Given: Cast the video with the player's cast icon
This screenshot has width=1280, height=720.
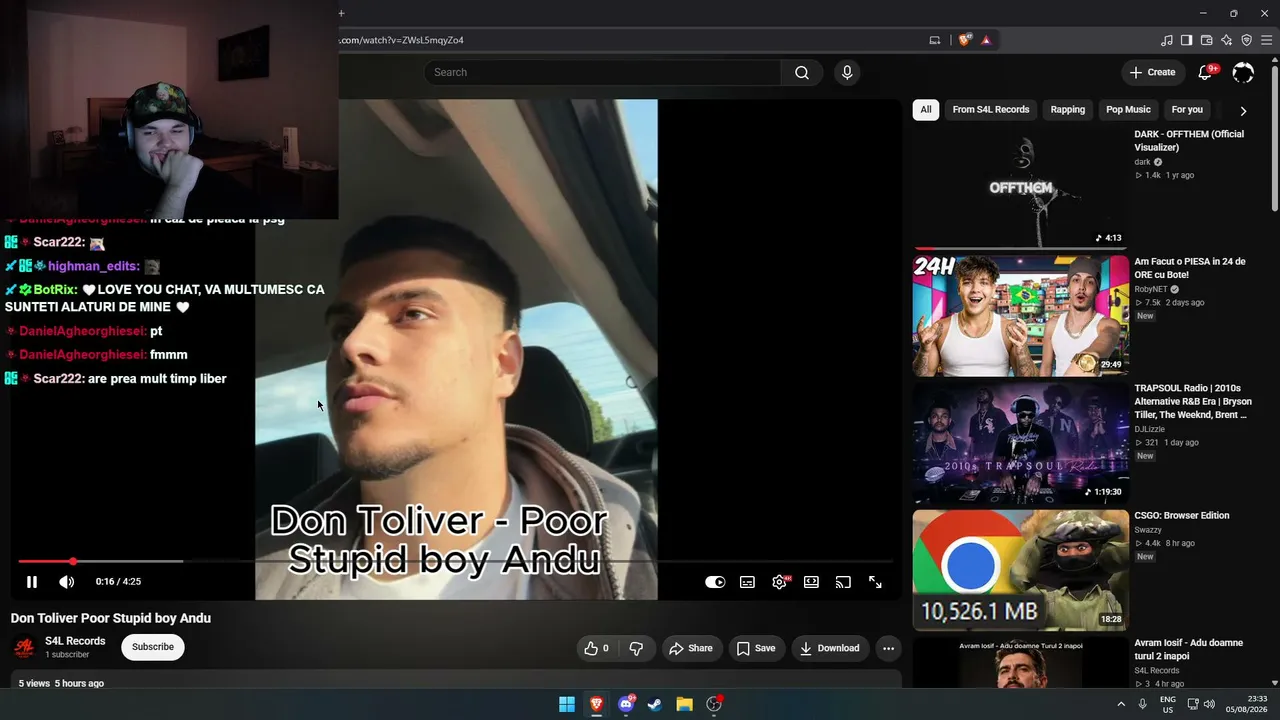Looking at the screenshot, I should pos(843,582).
